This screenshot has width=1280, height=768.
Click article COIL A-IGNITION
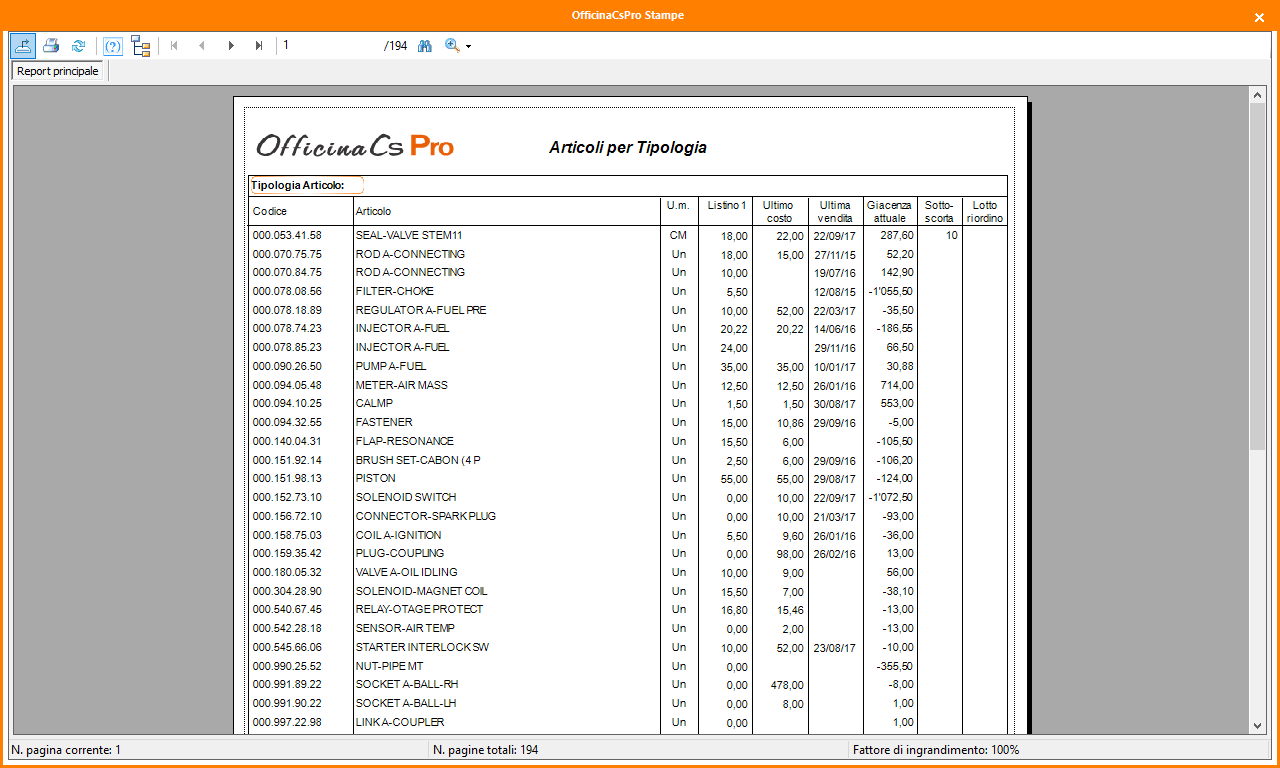coord(399,535)
